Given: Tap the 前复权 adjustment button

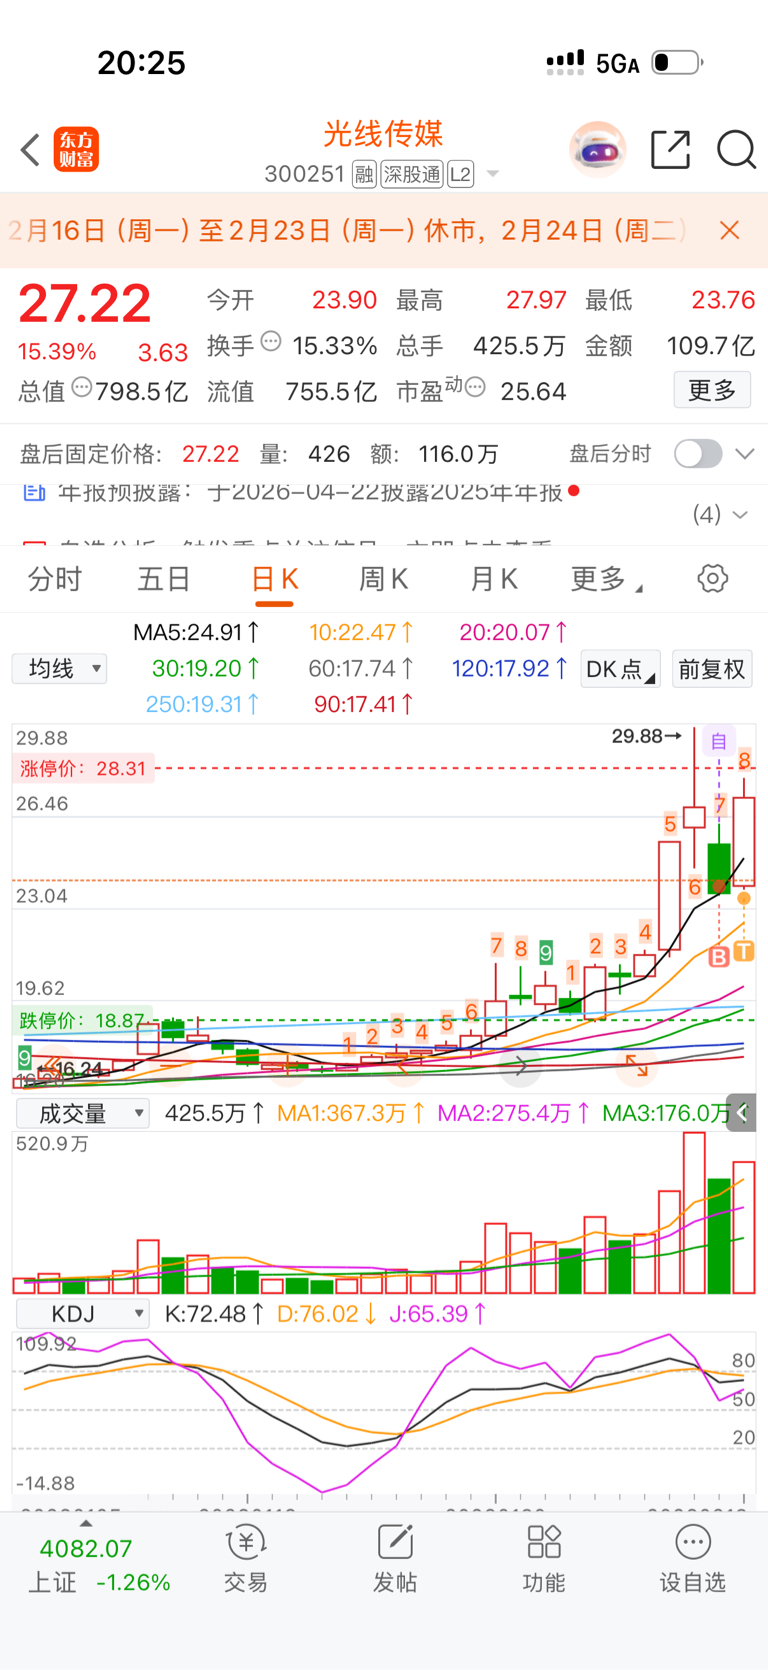Looking at the screenshot, I should coord(712,669).
